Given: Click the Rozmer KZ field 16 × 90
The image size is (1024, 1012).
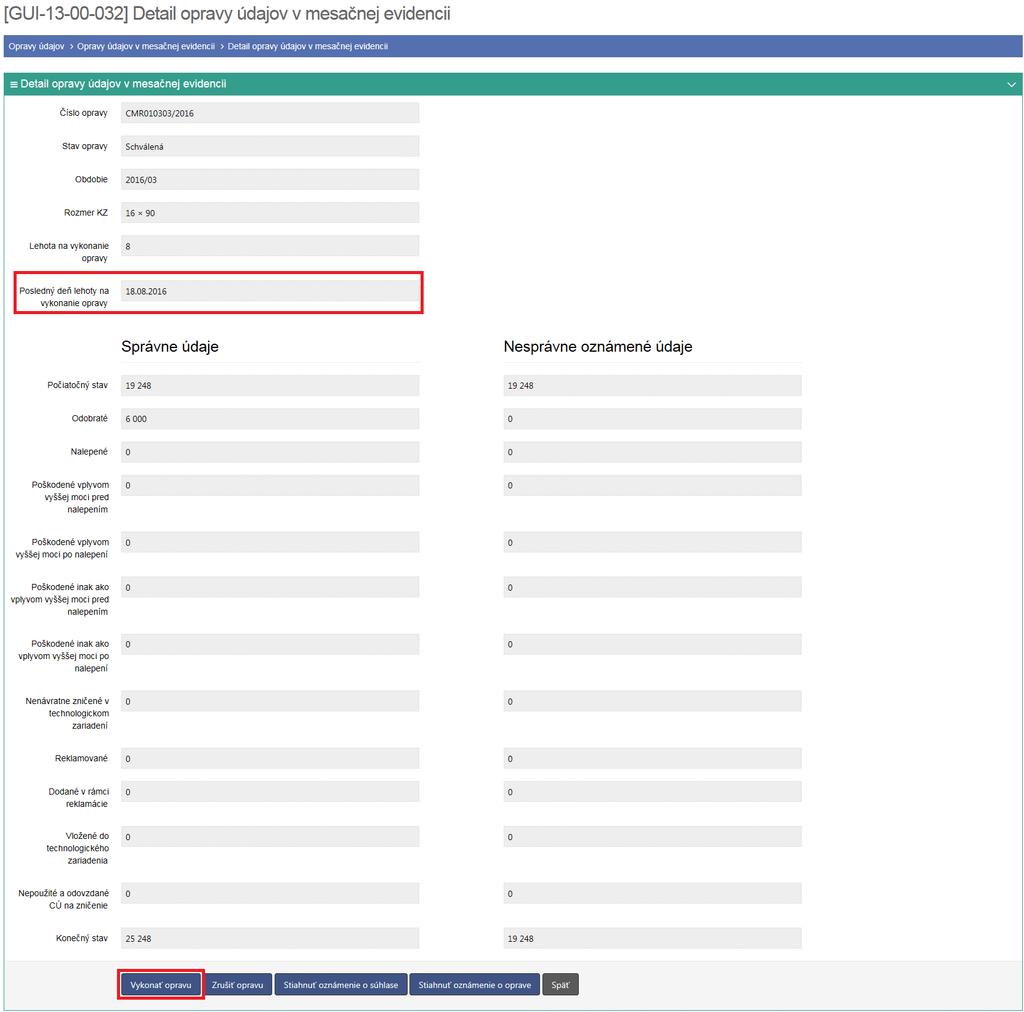Looking at the screenshot, I should (270, 213).
